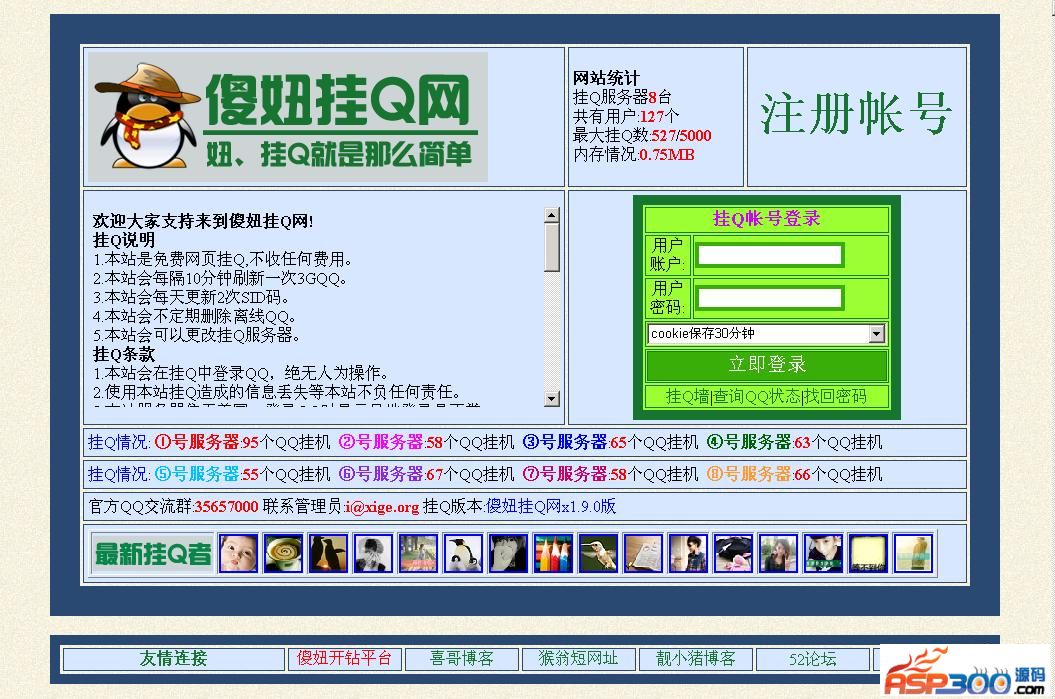This screenshot has width=1055, height=699.
Task: Click the 立即登录 login button
Action: 767,365
